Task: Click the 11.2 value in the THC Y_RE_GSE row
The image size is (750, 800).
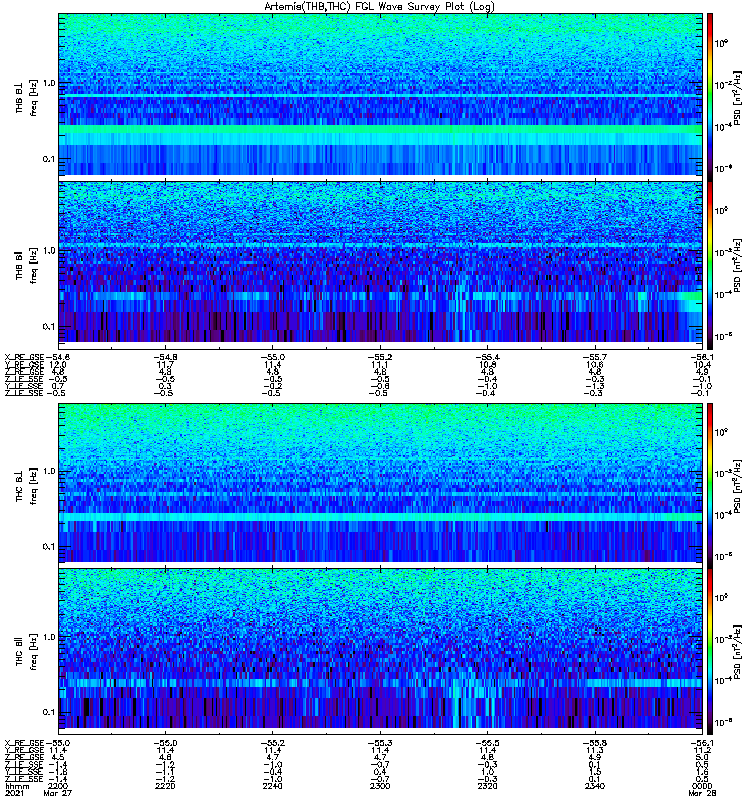Action: click(x=702, y=751)
